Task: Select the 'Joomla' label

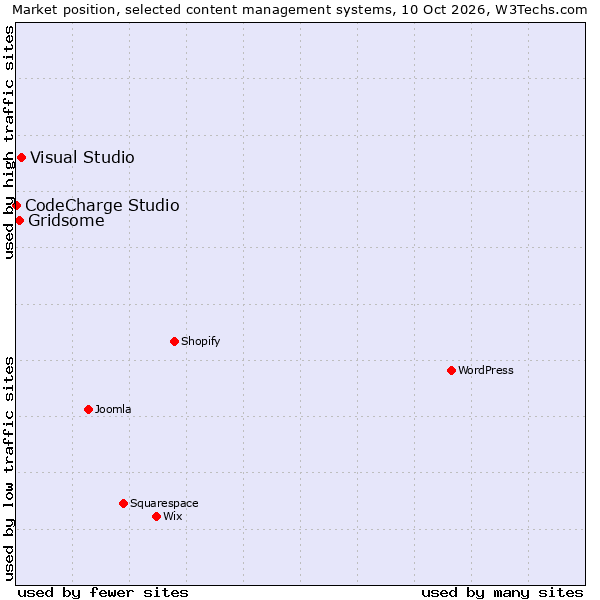Action: [x=113, y=409]
